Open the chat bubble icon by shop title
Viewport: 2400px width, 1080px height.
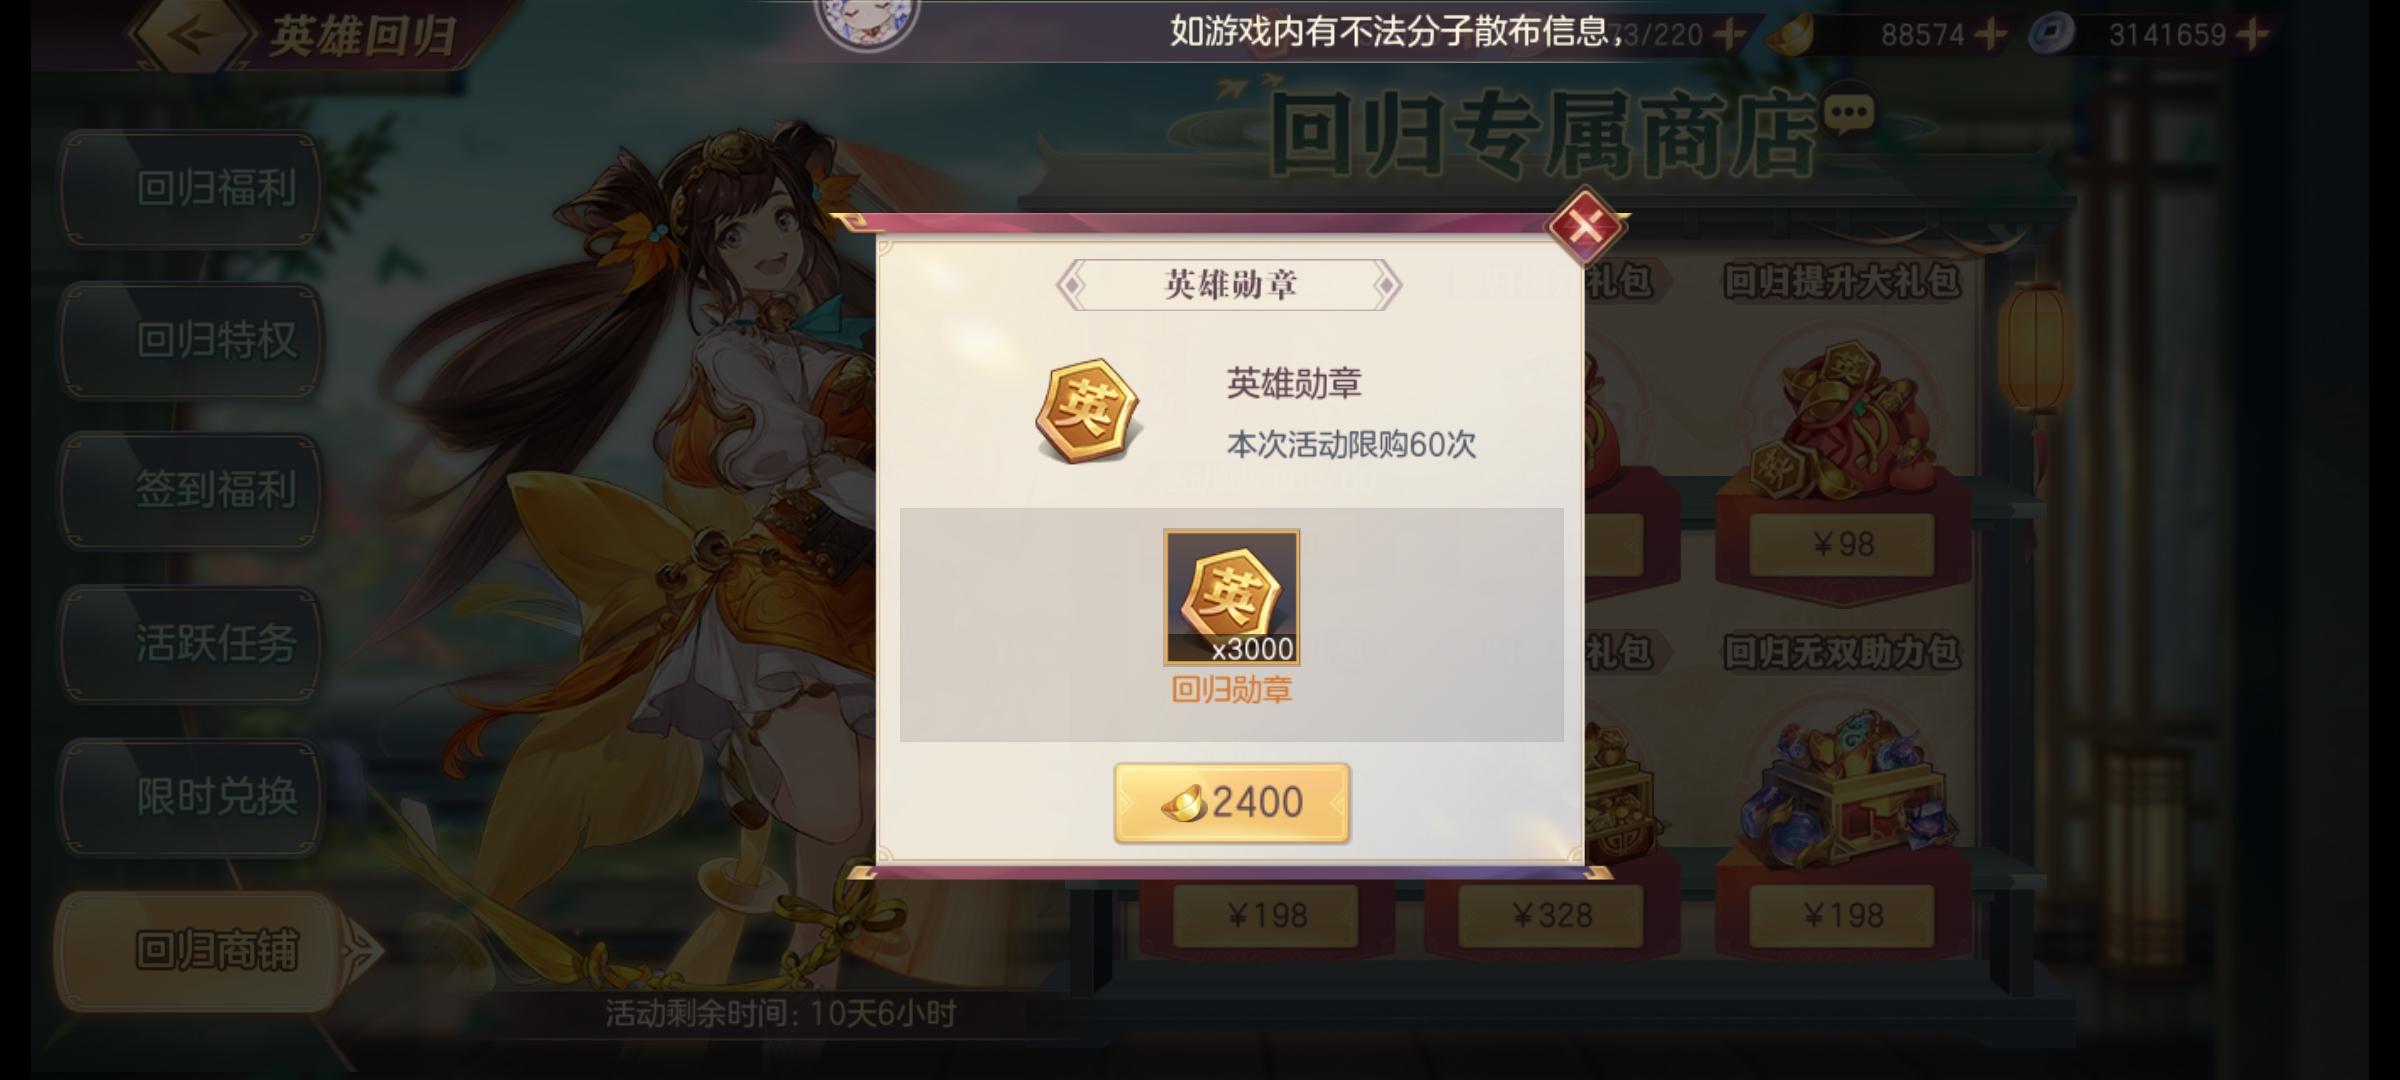[1848, 115]
